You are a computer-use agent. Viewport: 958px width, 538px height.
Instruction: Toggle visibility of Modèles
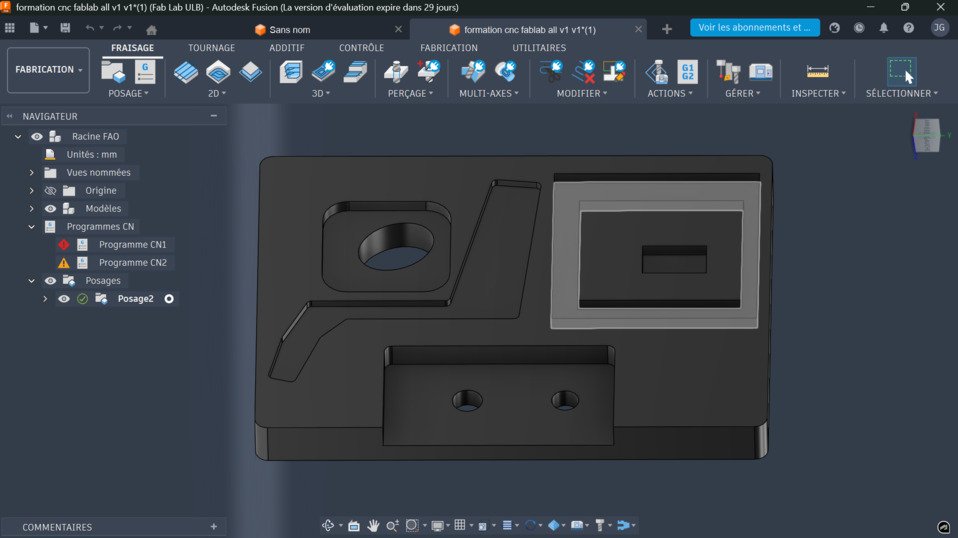[x=50, y=209]
